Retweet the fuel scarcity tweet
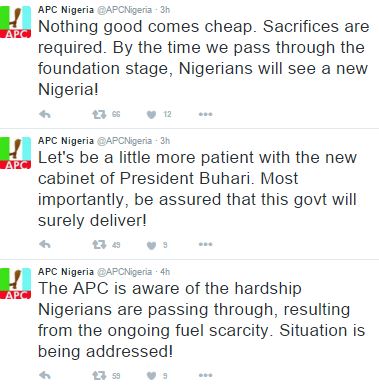 (99, 376)
